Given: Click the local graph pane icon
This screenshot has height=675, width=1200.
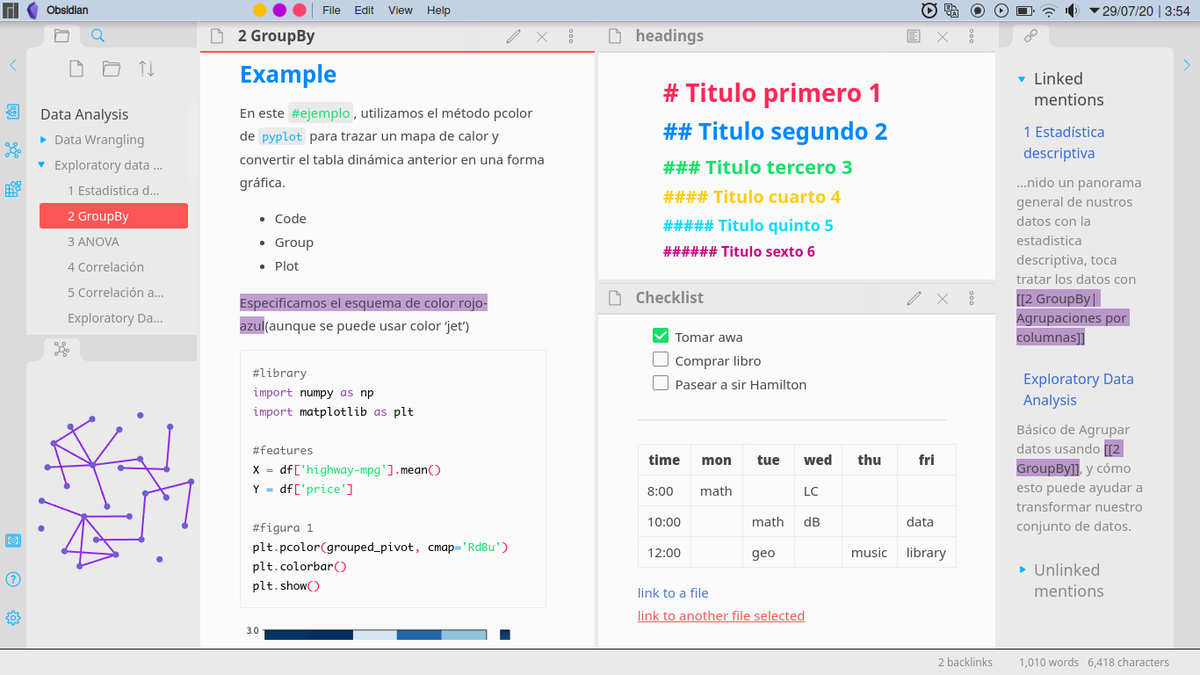Looking at the screenshot, I should click(61, 349).
